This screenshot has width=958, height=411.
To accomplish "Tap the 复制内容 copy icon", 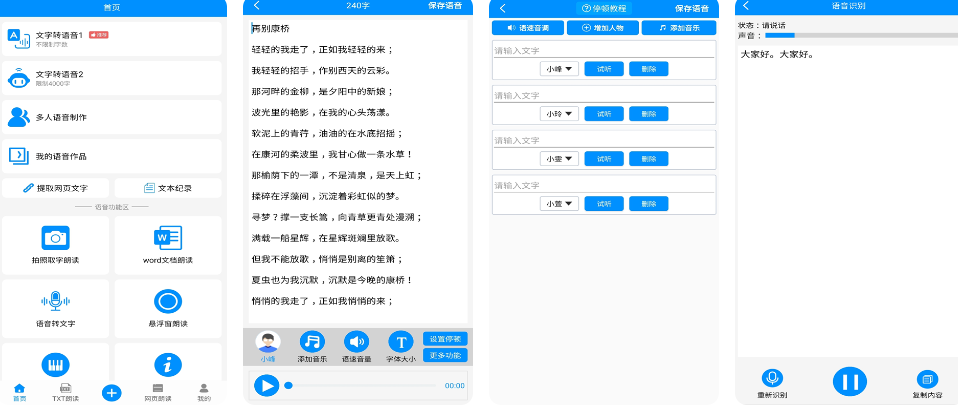I will [x=927, y=379].
